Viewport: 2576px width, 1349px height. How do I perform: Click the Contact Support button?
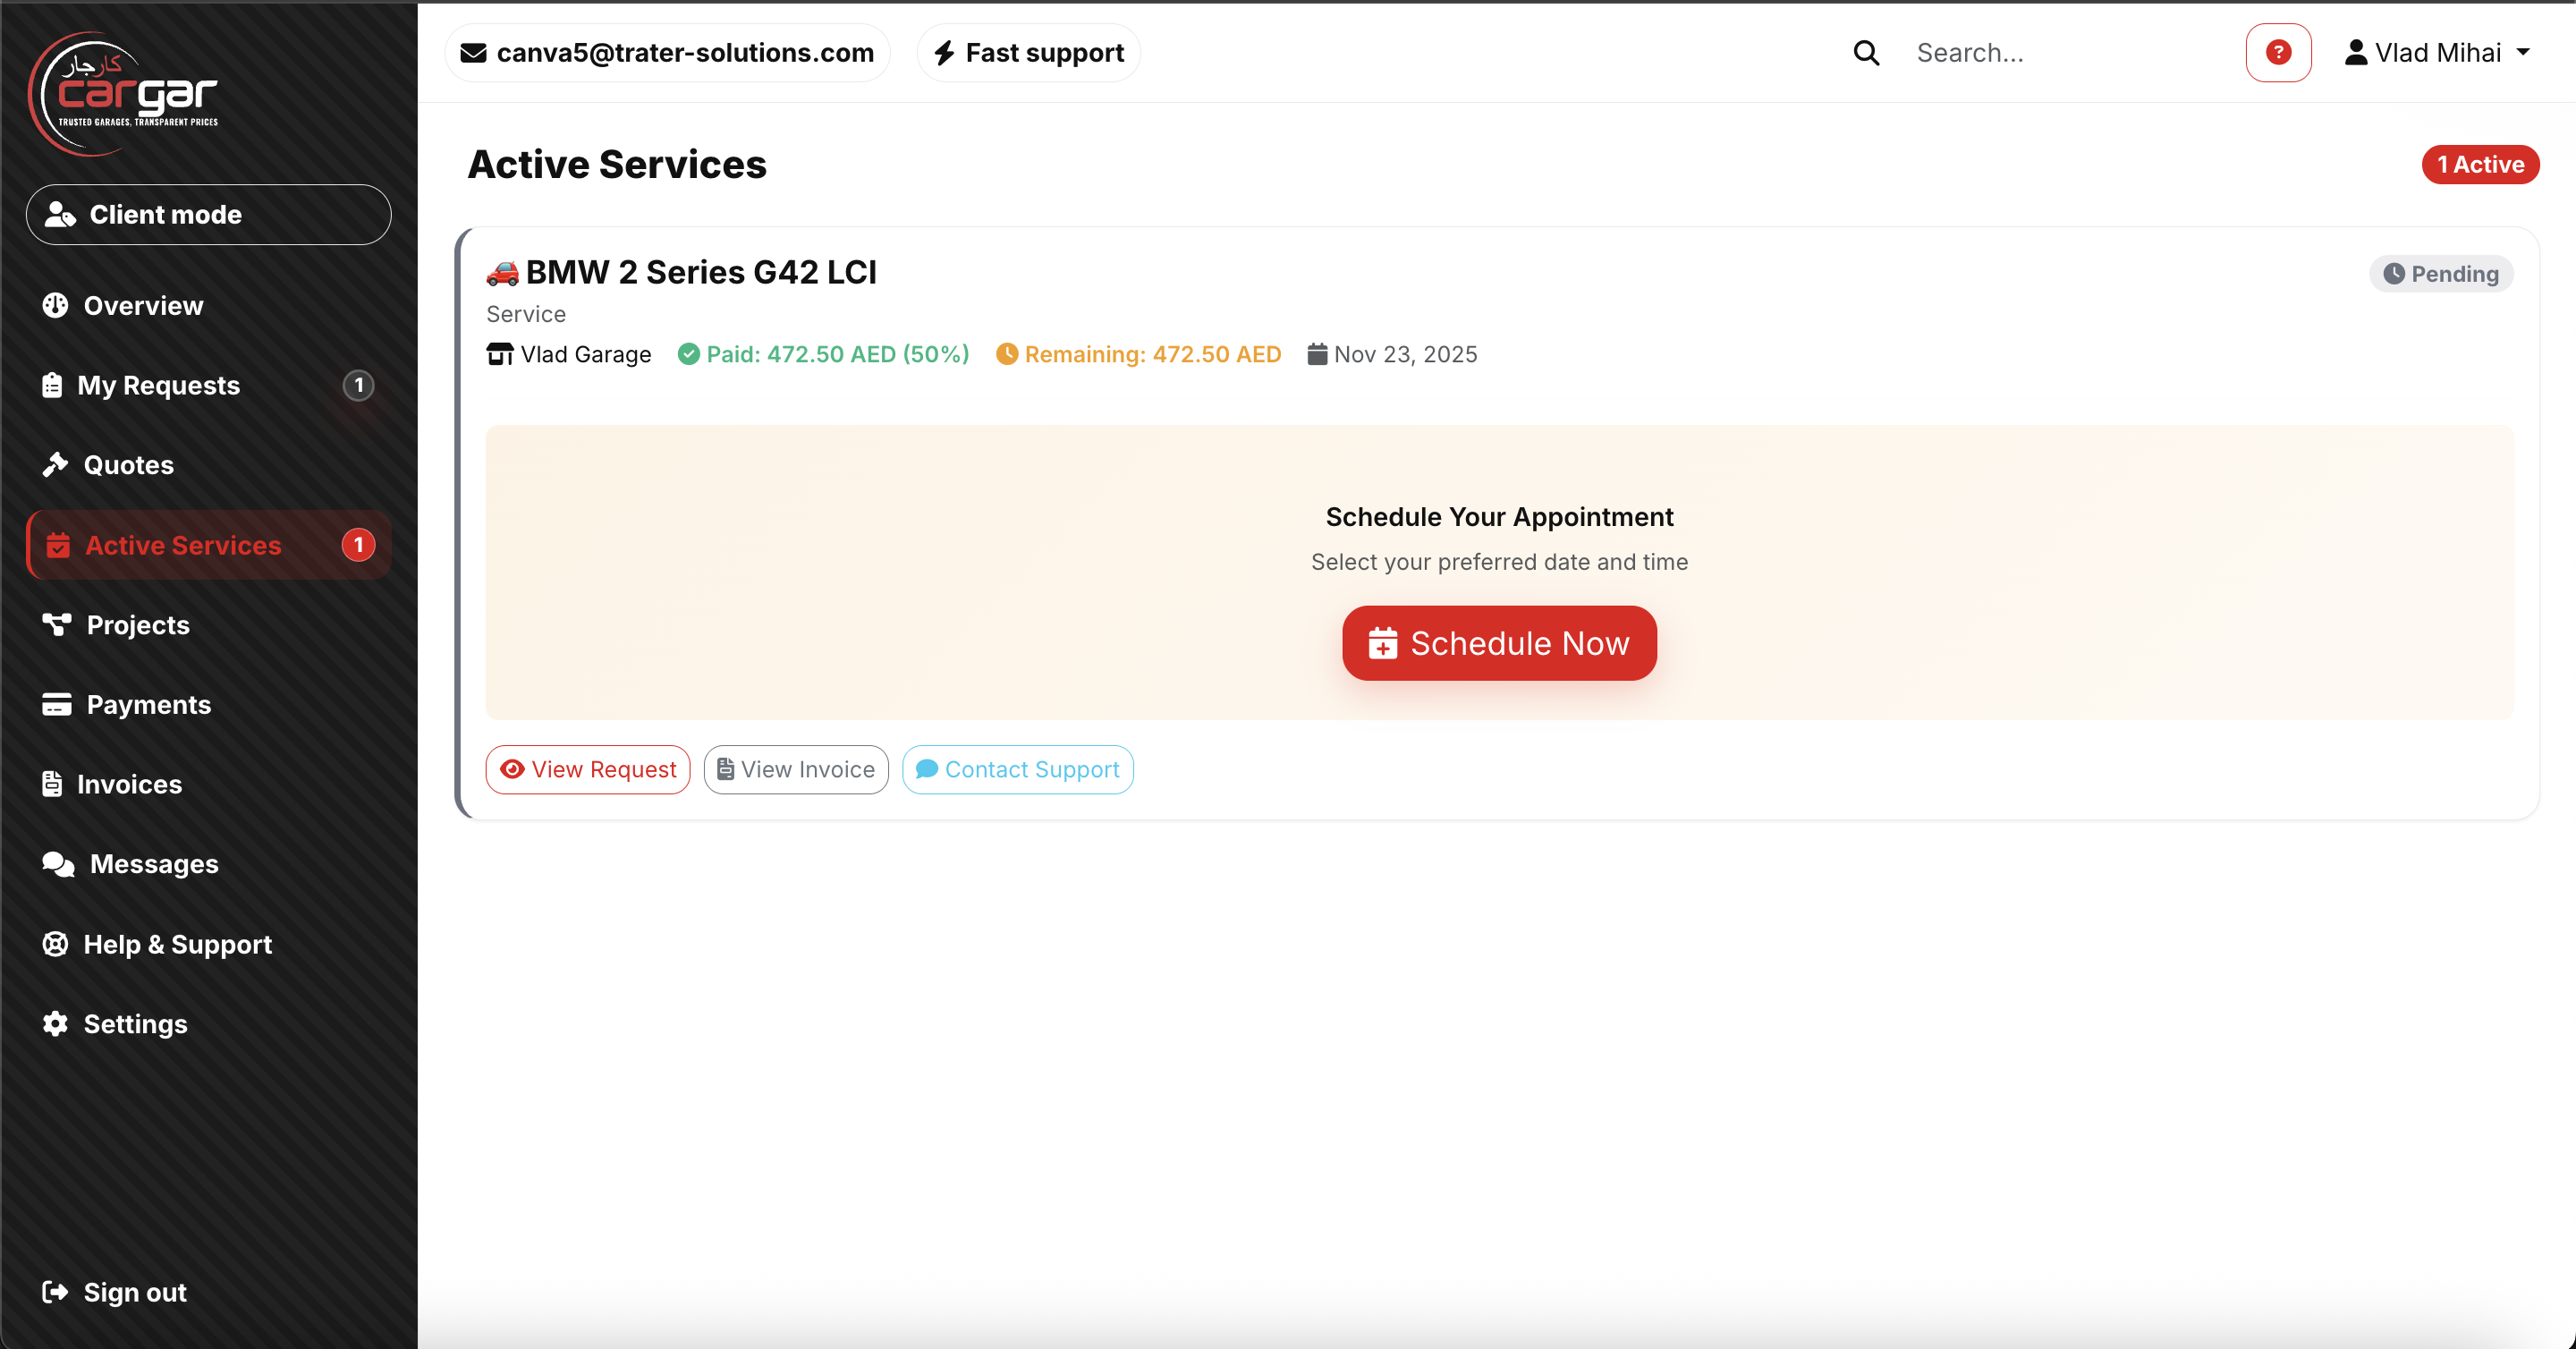[x=1017, y=769]
